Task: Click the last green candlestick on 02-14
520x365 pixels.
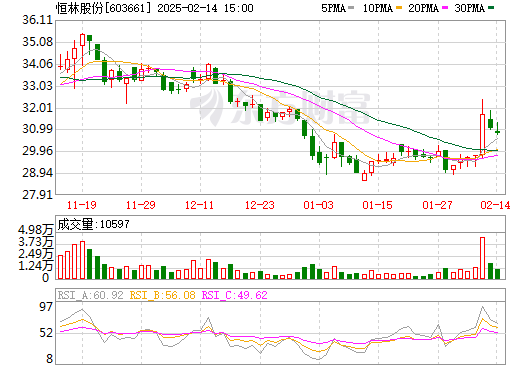Action: point(497,129)
